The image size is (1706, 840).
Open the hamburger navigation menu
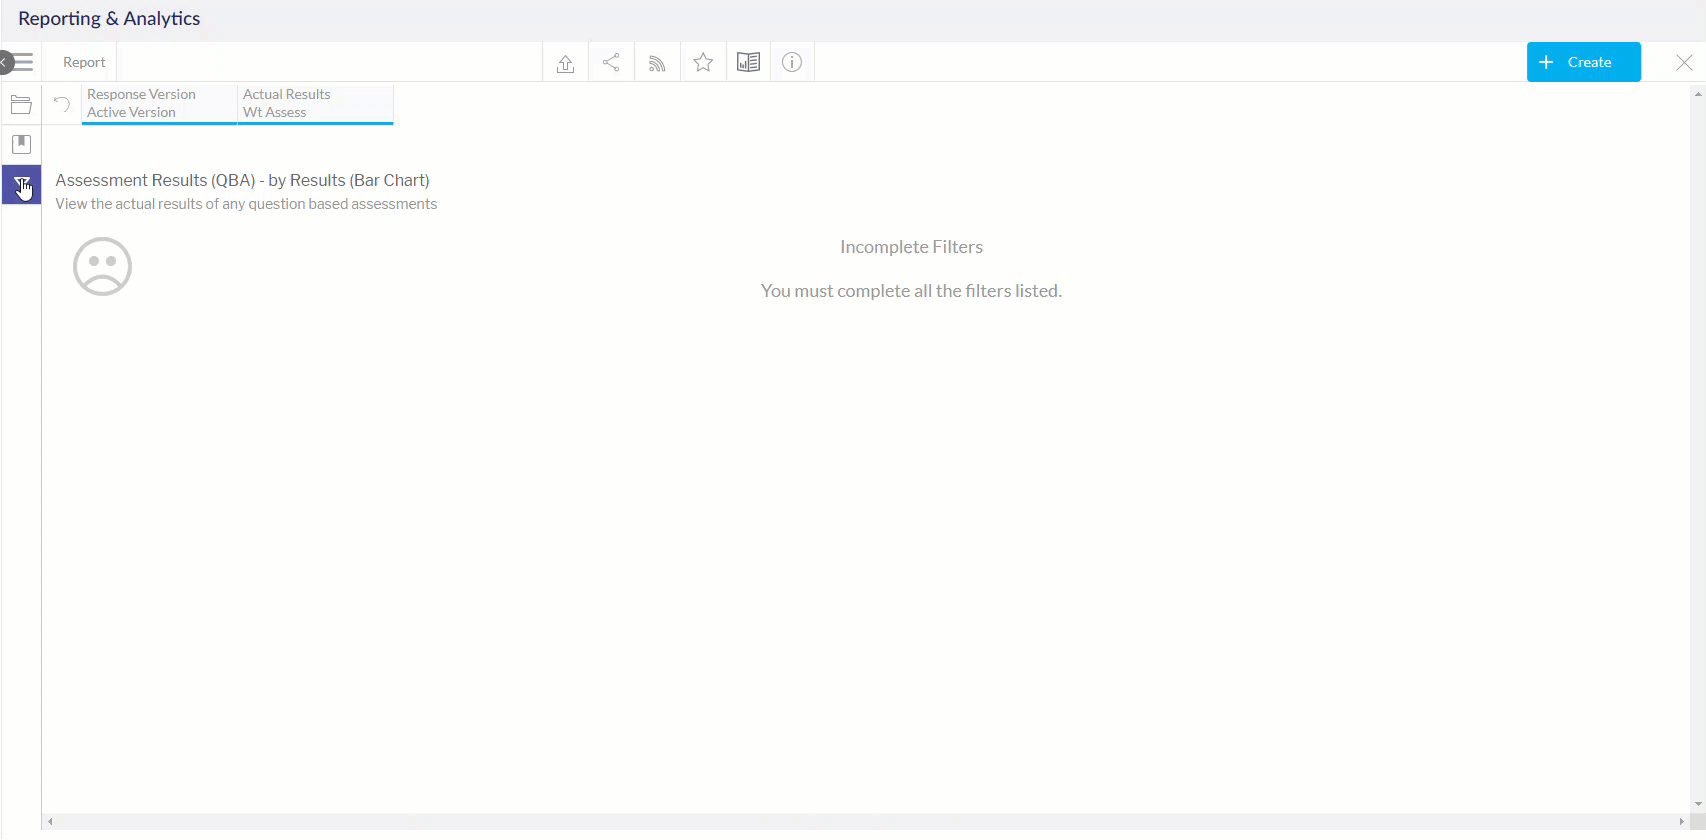[x=22, y=62]
